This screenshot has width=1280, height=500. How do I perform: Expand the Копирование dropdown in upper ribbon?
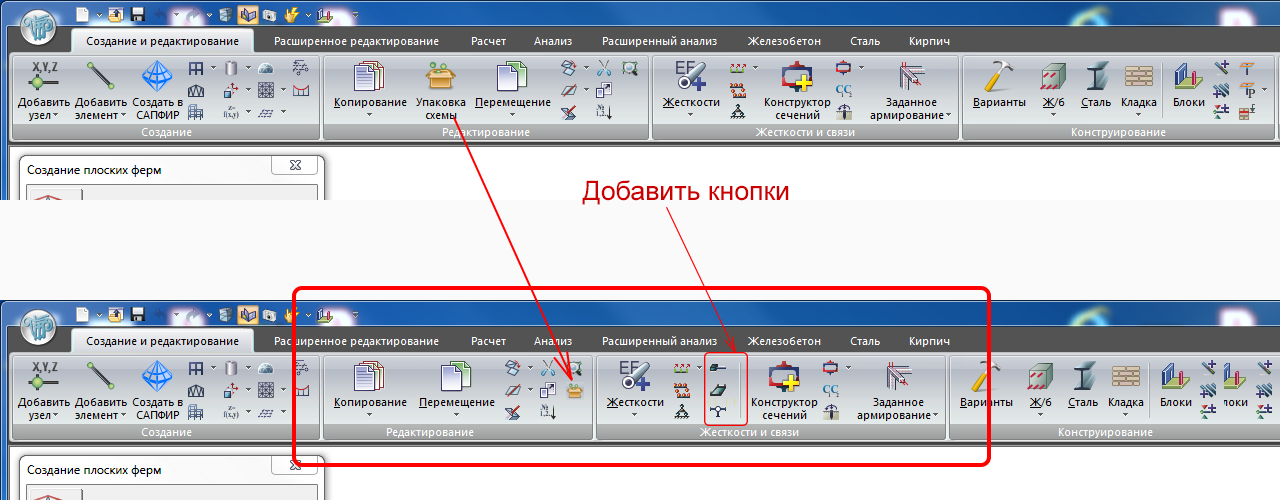tap(370, 115)
